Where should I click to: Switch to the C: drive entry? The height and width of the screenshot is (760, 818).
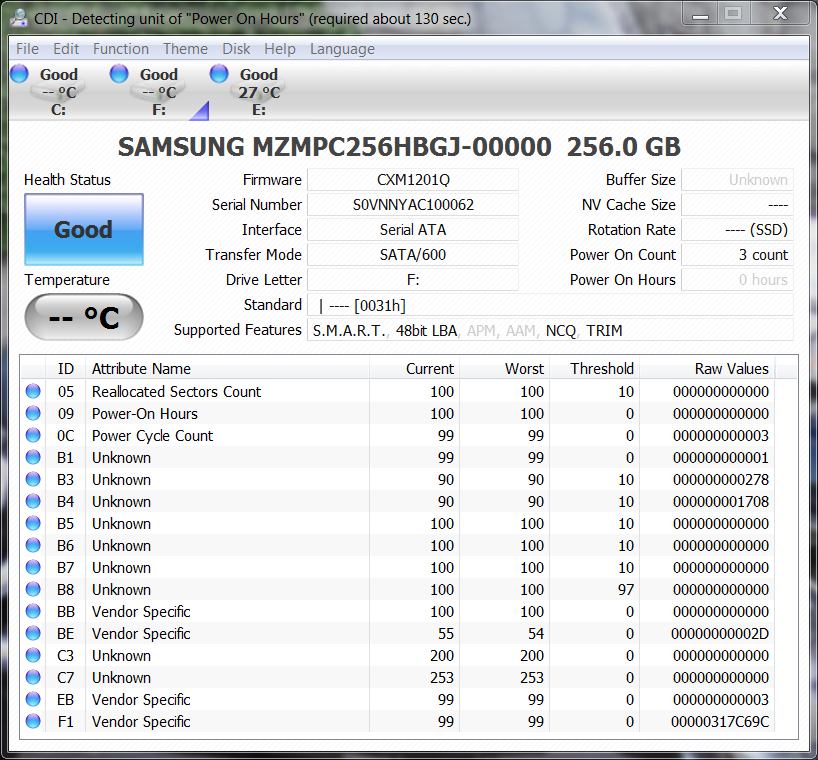pos(58,91)
